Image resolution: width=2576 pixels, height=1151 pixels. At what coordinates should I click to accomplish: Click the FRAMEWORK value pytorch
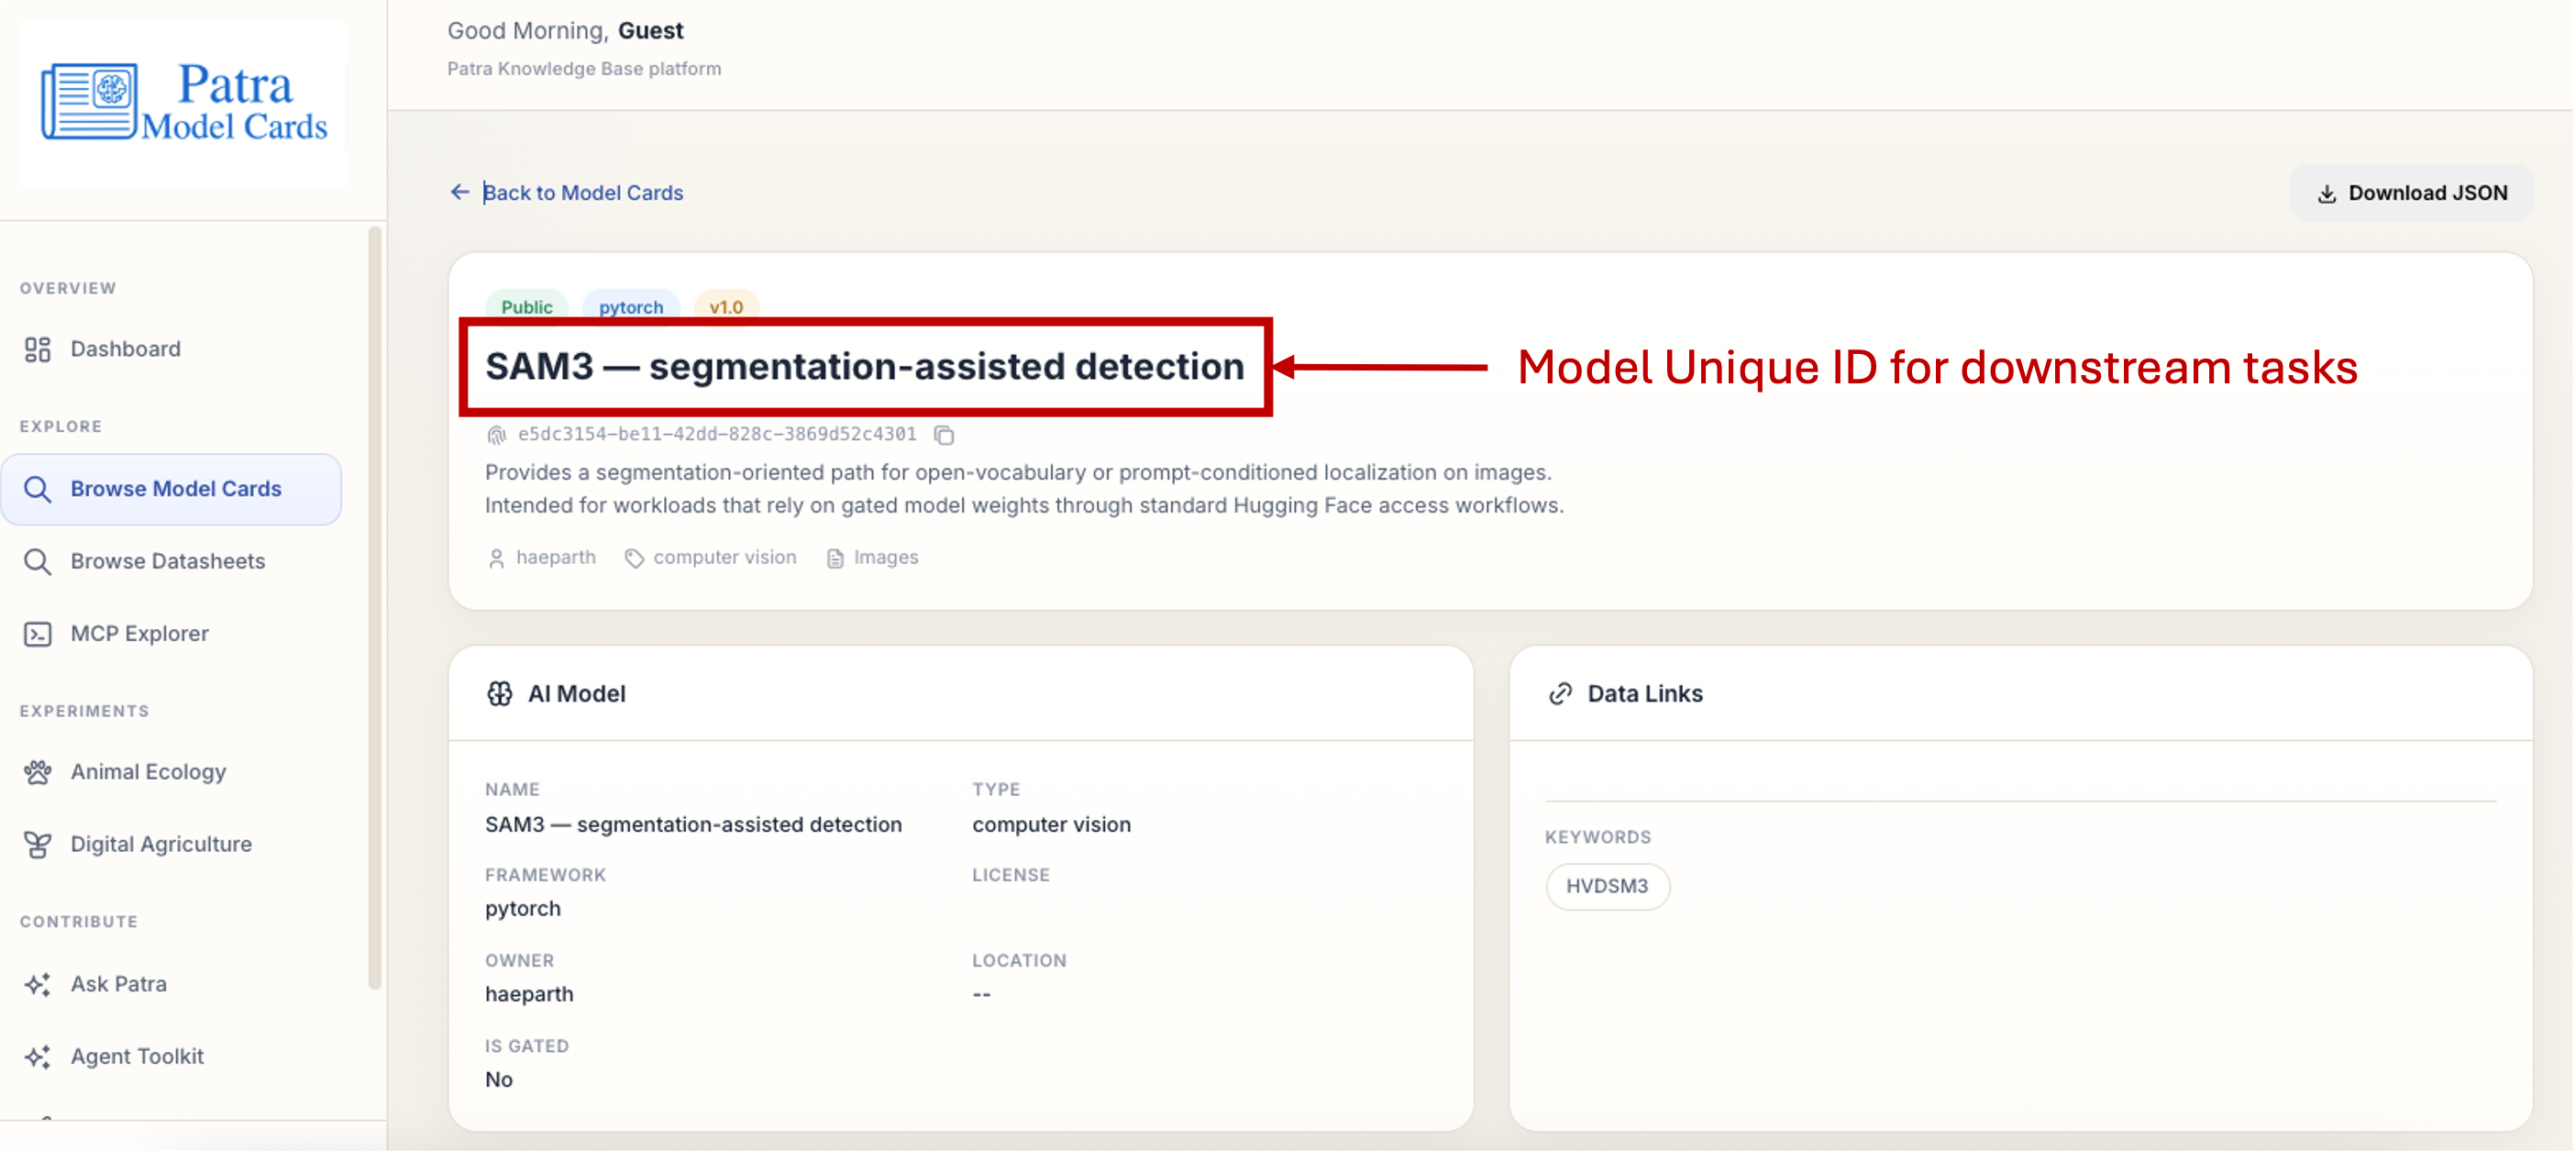pyautogui.click(x=523, y=909)
